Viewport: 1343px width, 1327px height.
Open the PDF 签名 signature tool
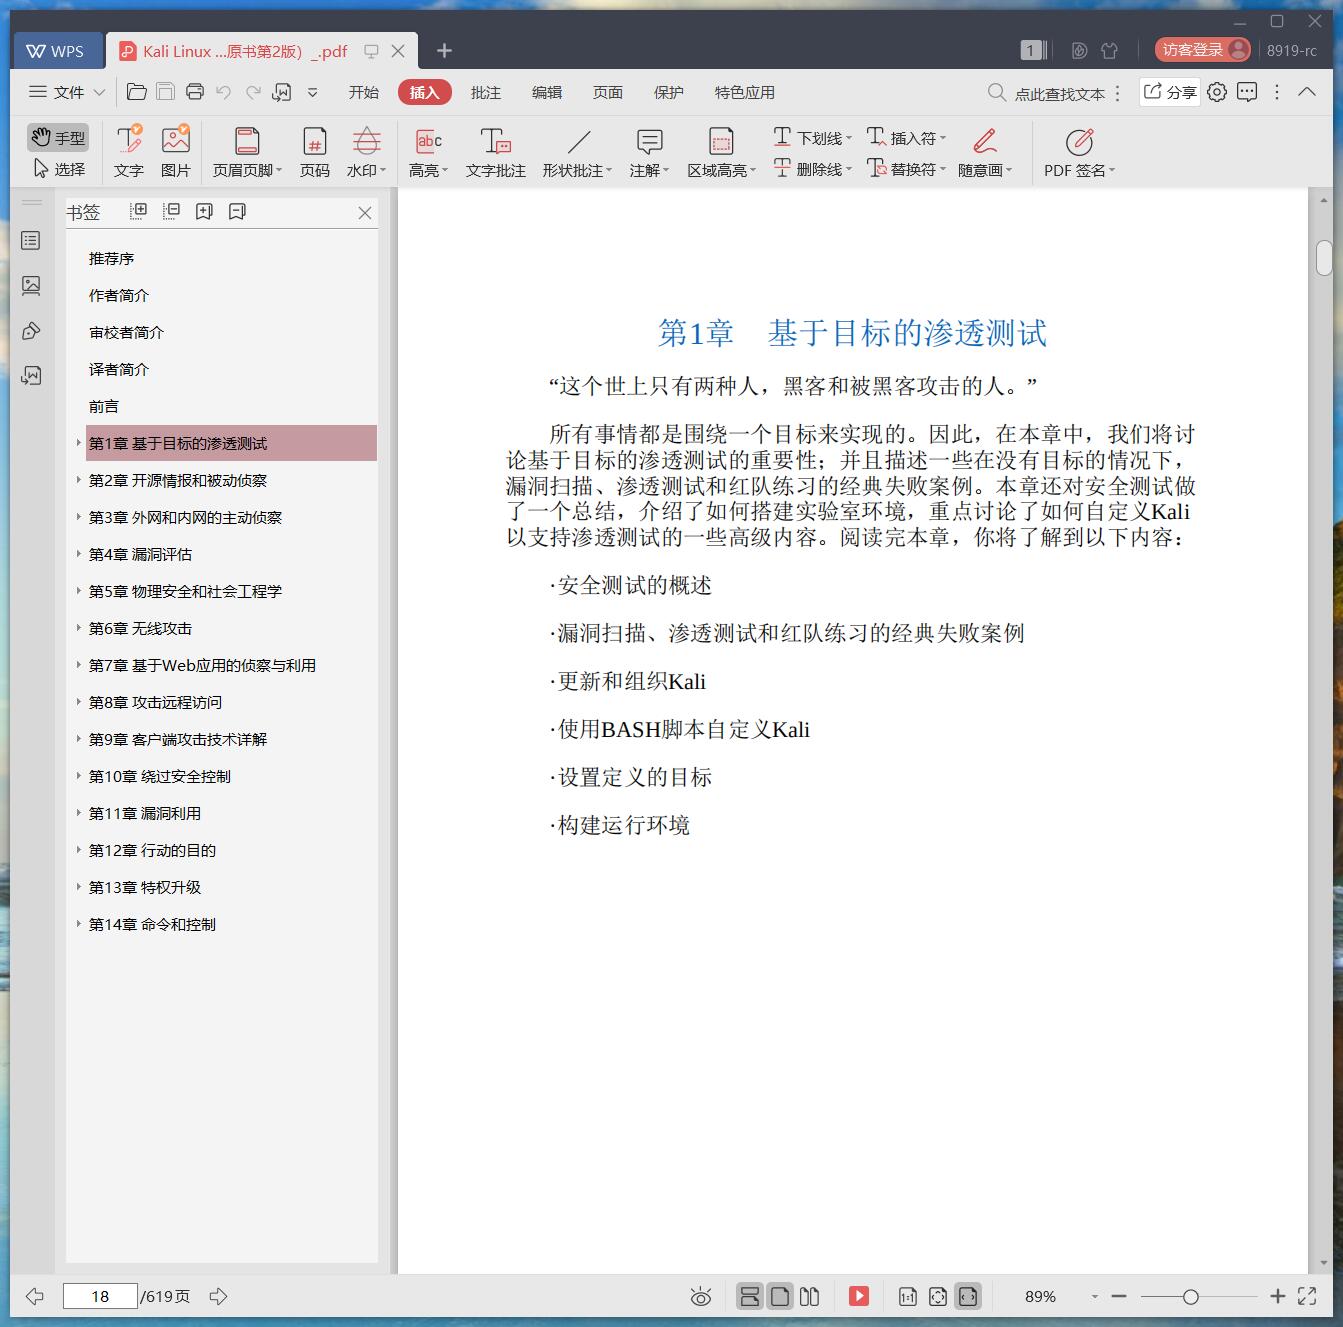click(x=1079, y=152)
